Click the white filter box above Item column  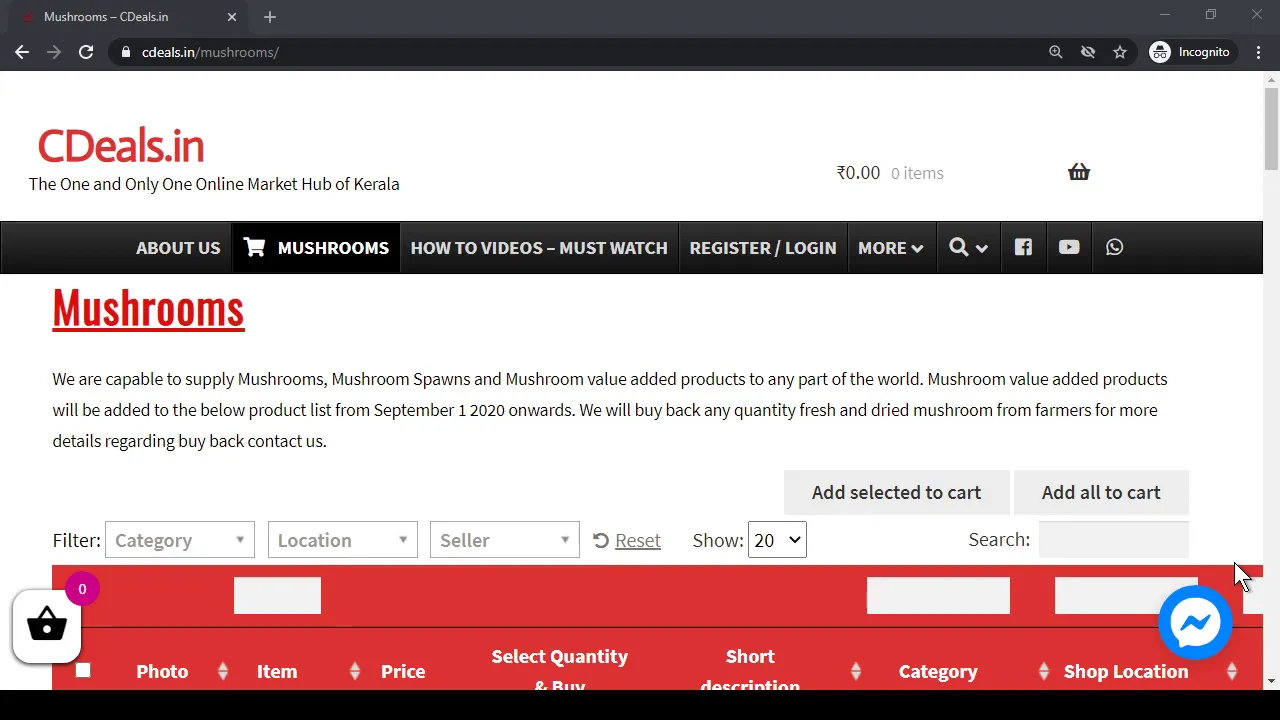tap(277, 596)
